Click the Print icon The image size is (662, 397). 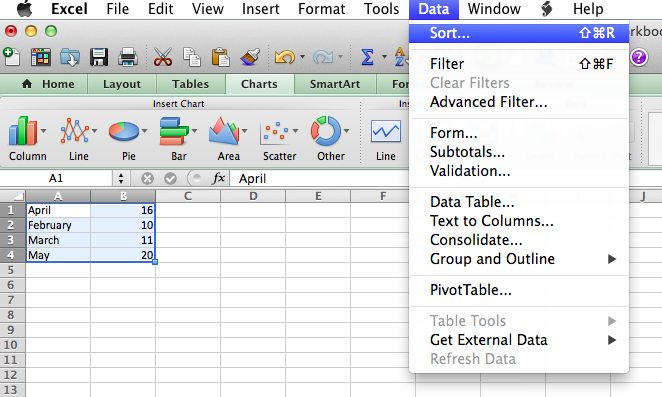coord(128,57)
